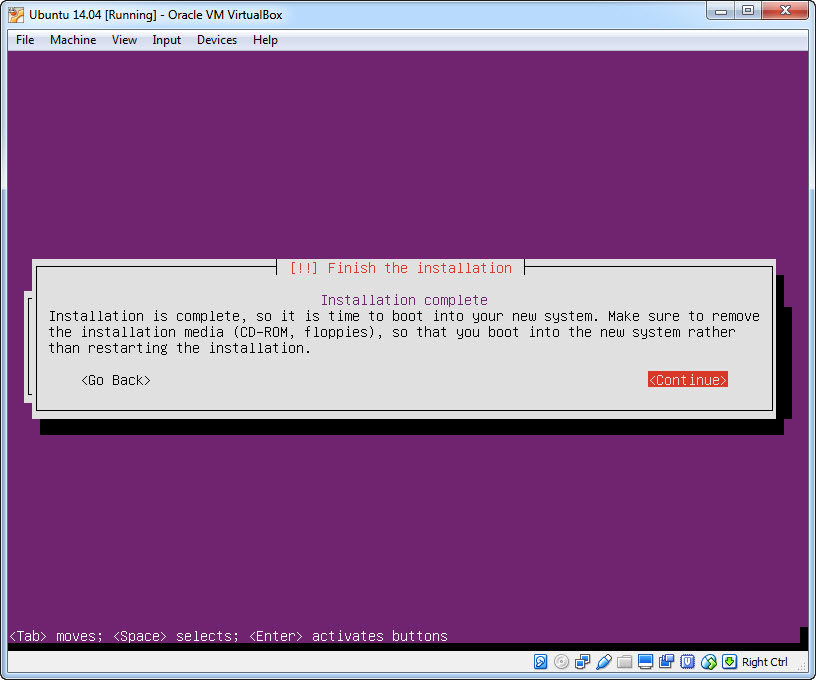Open the Input menu
Screen dimensions: 816x680
point(167,40)
